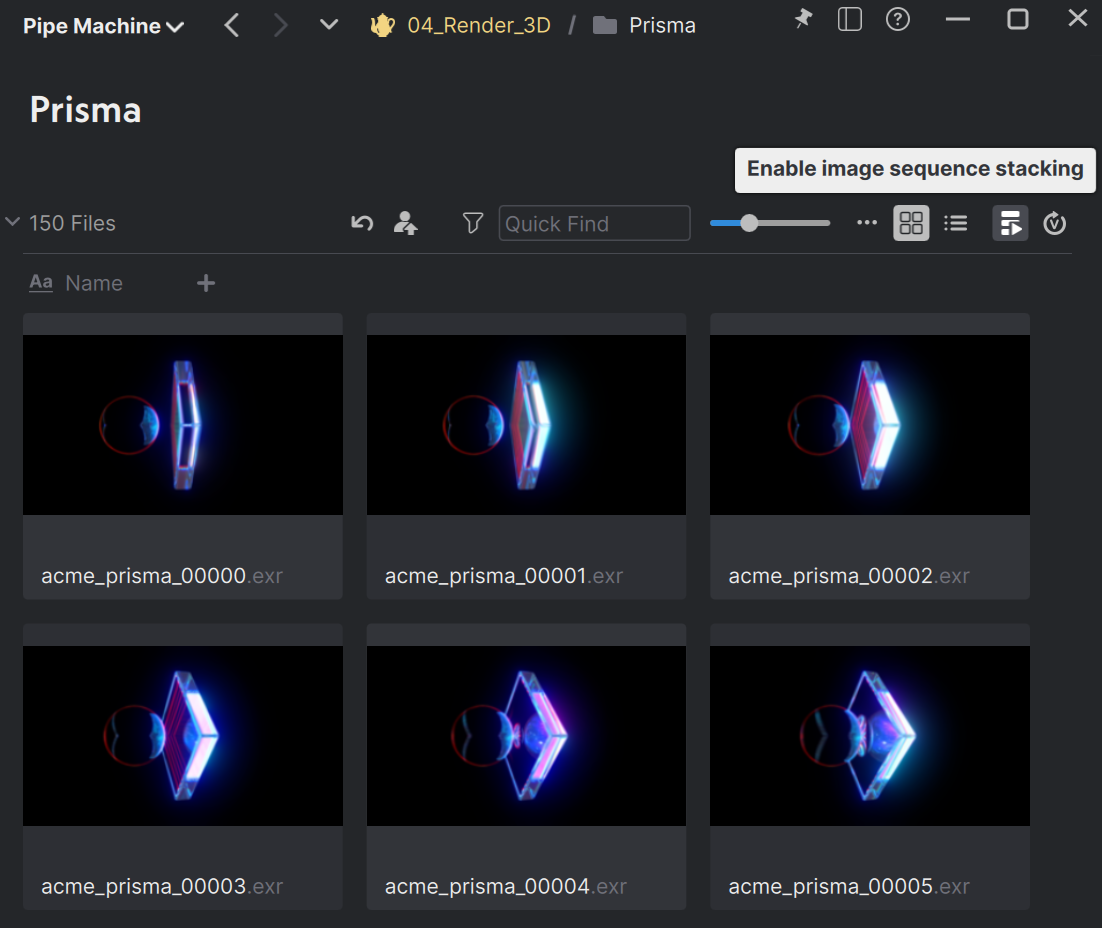1102x928 pixels.
Task: Switch to grid thumbnail view
Action: [911, 223]
